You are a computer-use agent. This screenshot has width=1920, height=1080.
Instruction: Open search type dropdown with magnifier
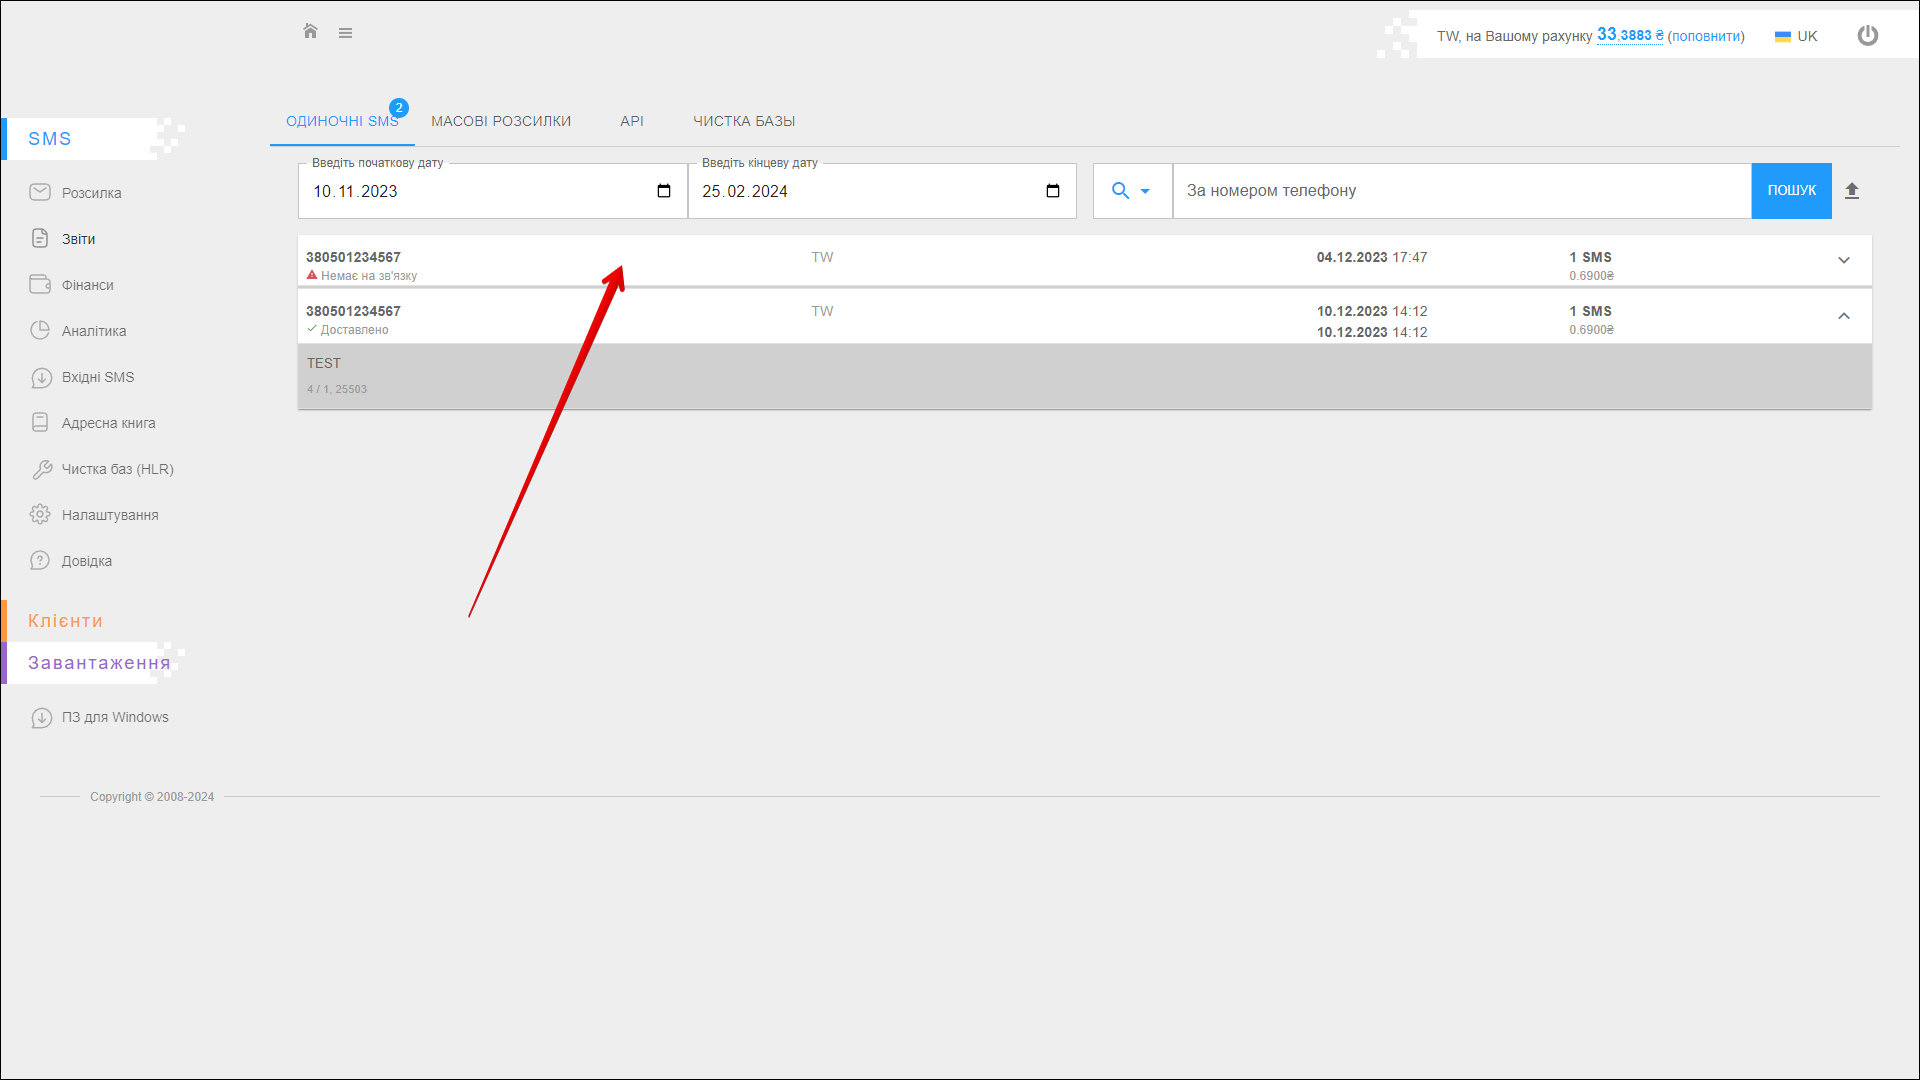coord(1131,191)
